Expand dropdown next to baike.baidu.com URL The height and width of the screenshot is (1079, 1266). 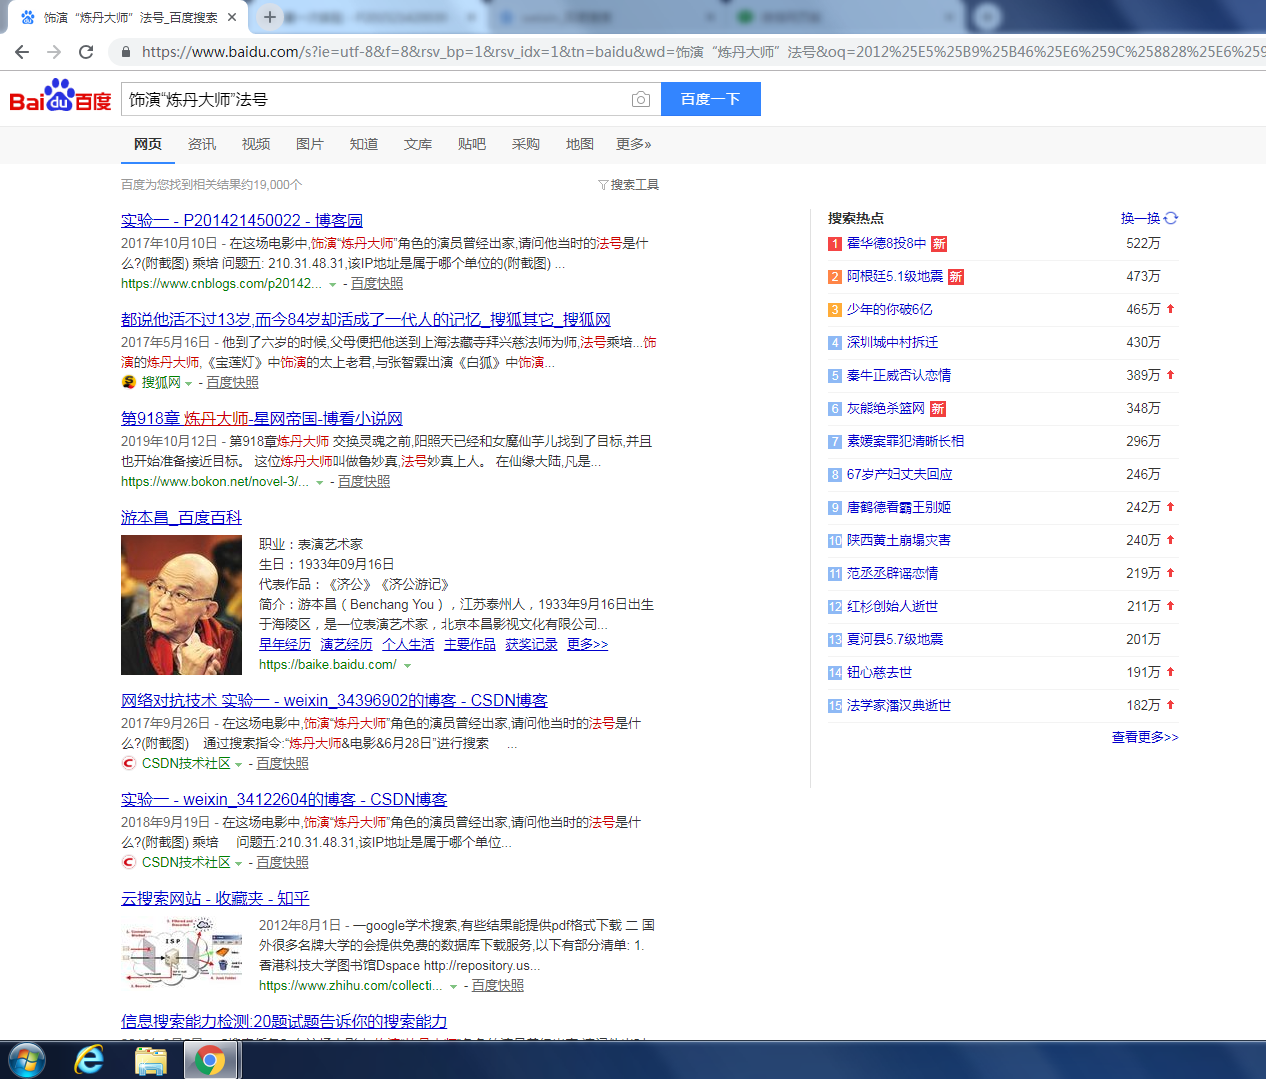tap(407, 666)
